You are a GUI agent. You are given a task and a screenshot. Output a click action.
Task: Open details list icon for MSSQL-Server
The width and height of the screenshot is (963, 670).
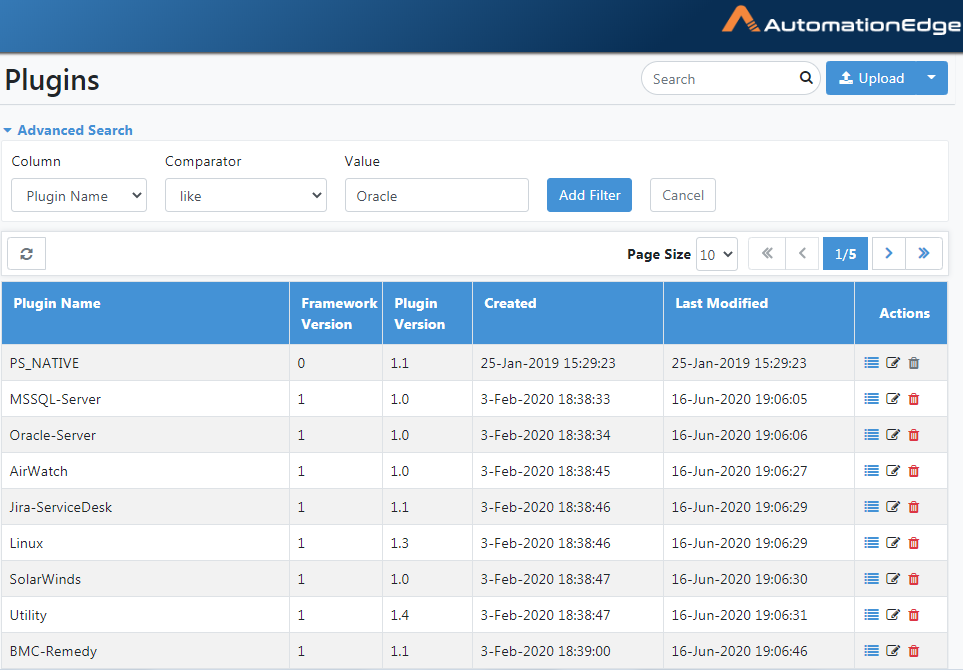click(871, 399)
